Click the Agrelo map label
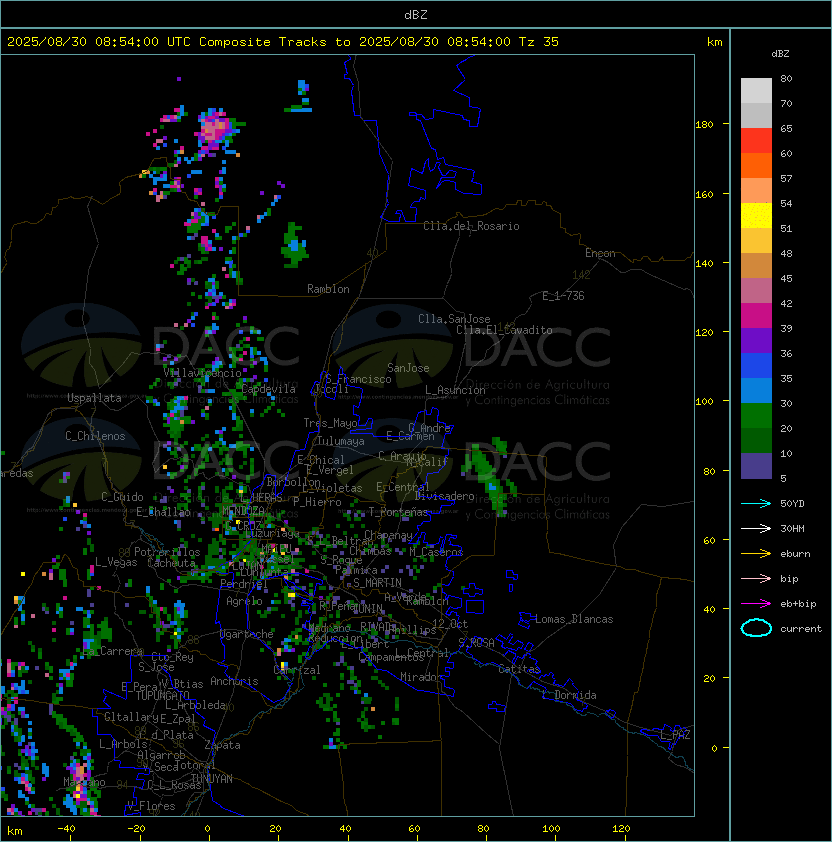This screenshot has width=832, height=842. 244,601
